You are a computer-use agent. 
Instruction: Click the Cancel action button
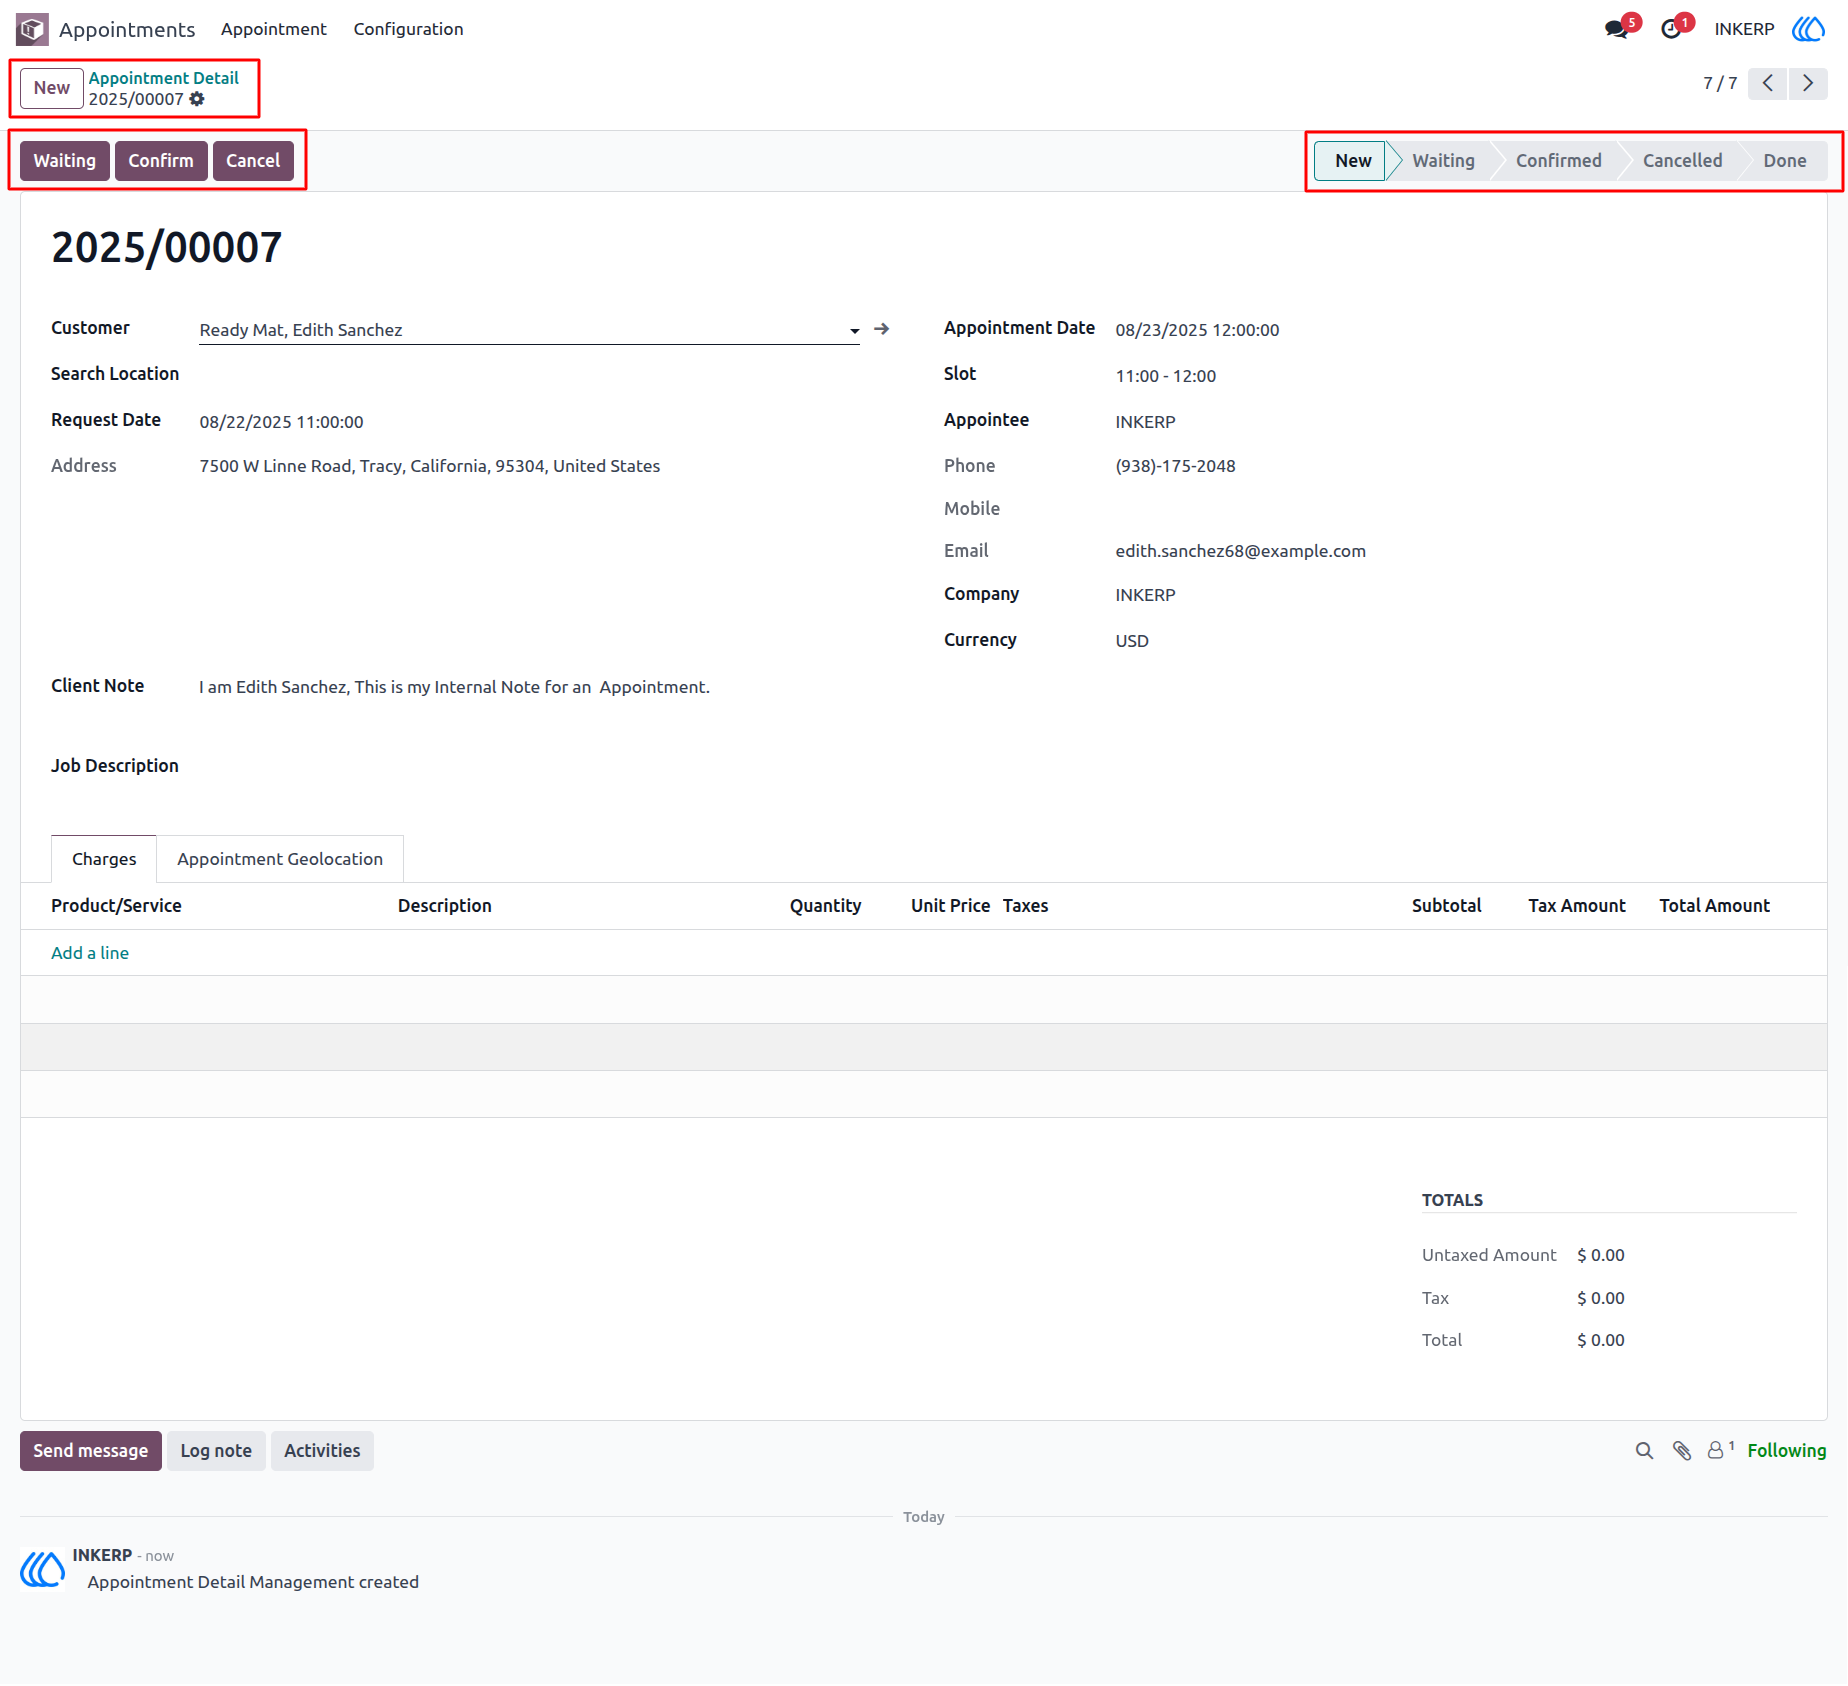(253, 161)
